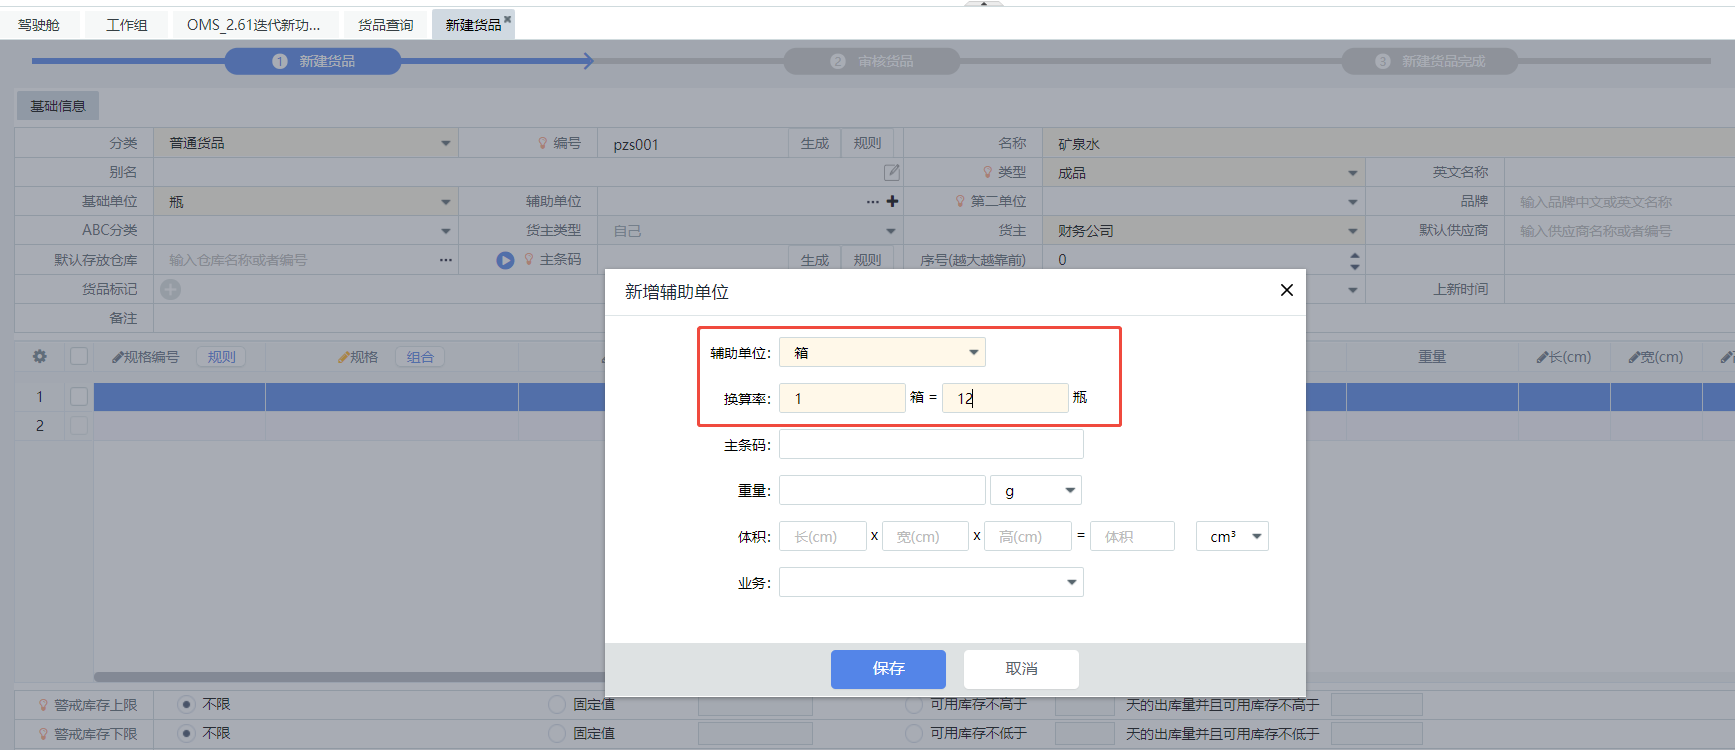Click the plus icon beside 辅助单位 field

click(x=892, y=201)
